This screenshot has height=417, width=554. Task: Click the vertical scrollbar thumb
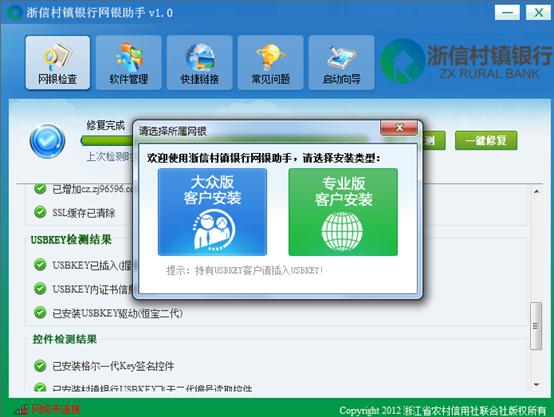point(536,326)
